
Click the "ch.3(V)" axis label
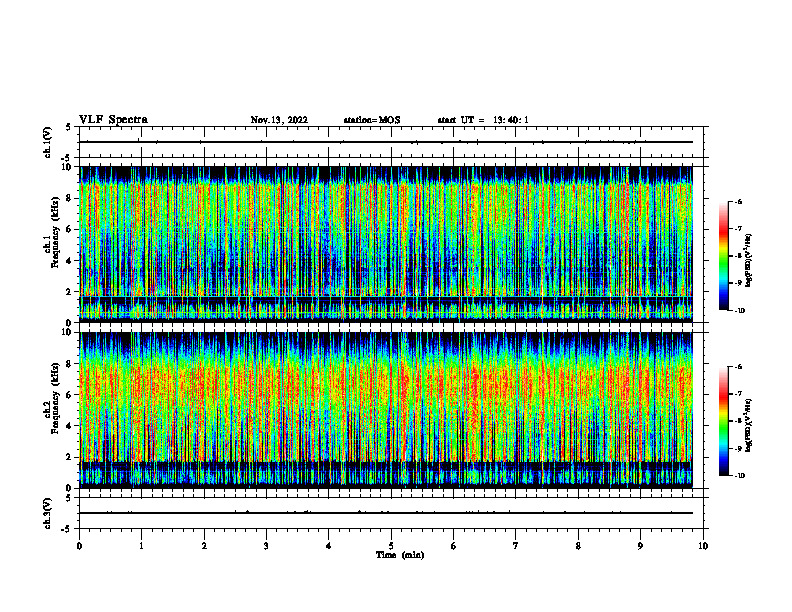[48, 513]
